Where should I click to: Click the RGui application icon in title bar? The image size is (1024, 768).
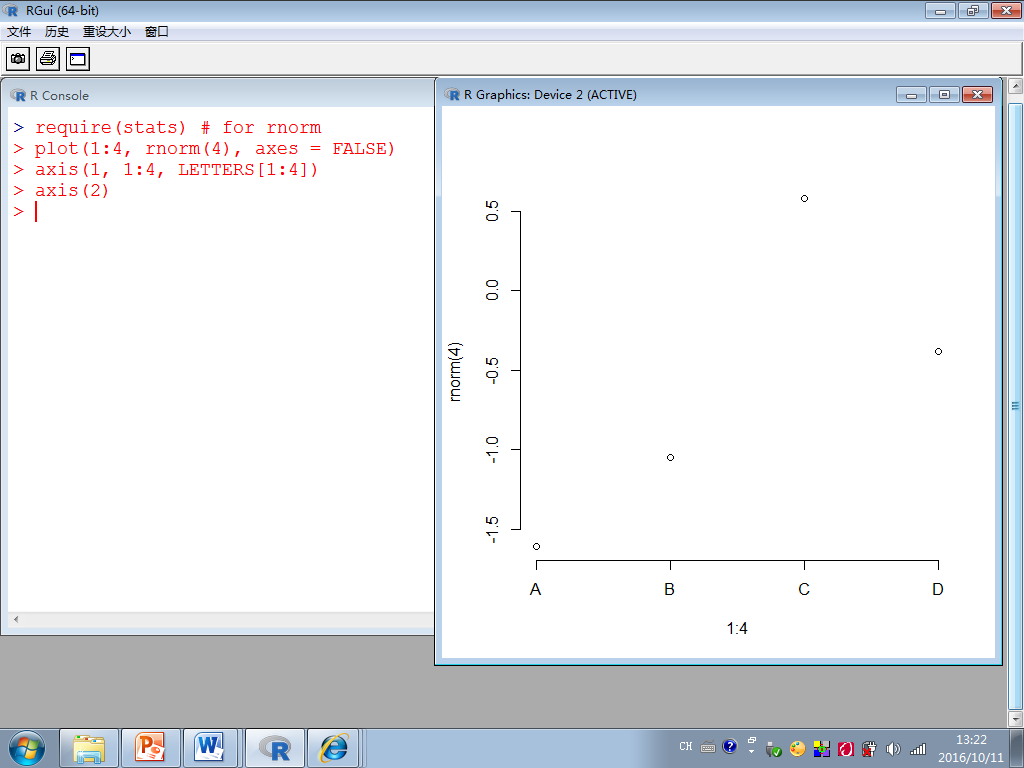coord(11,10)
